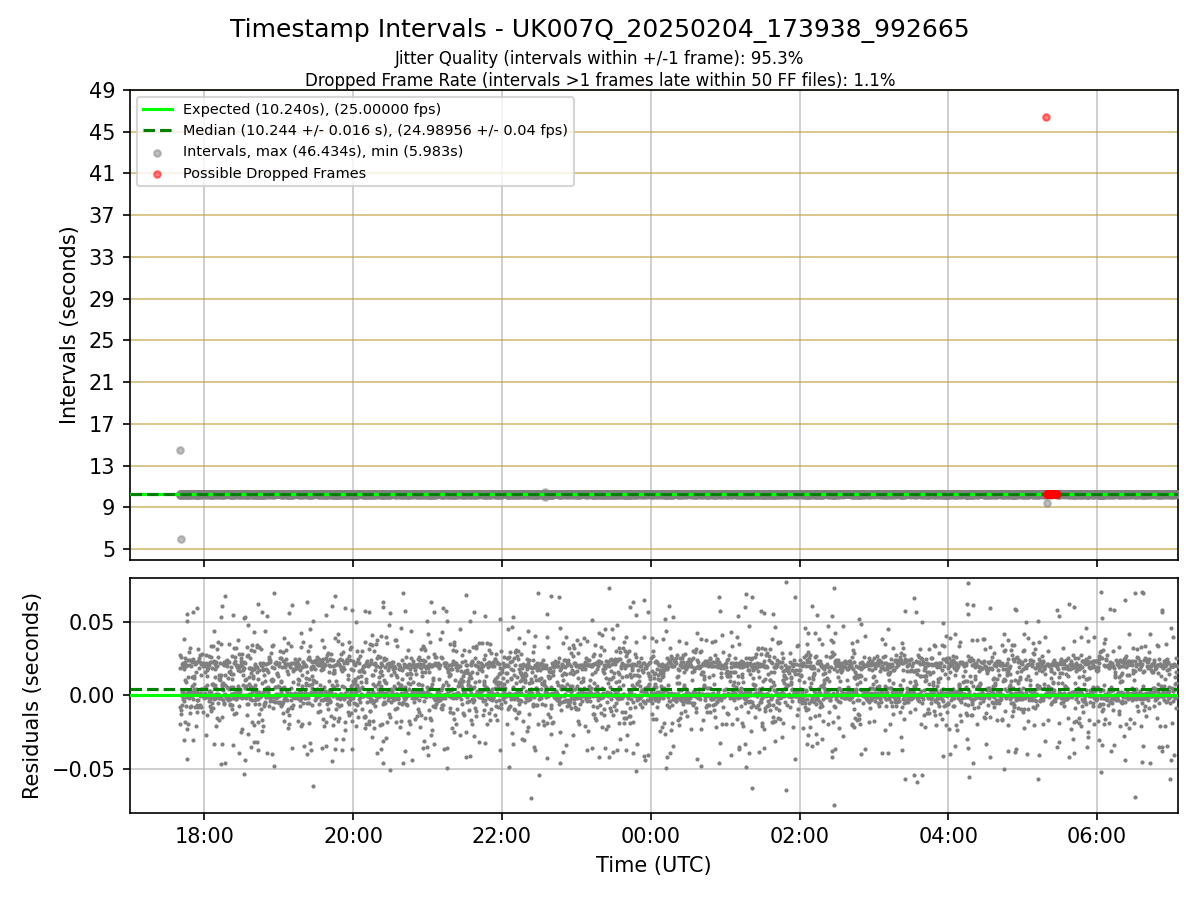This screenshot has width=1200, height=900.
Task: Click the Jitter Quality 95.3% subtitle
Action: pyautogui.click(x=599, y=58)
